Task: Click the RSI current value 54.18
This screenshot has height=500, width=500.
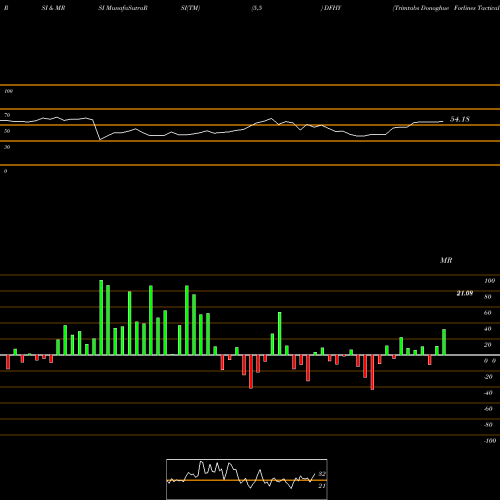Action: pos(460,119)
